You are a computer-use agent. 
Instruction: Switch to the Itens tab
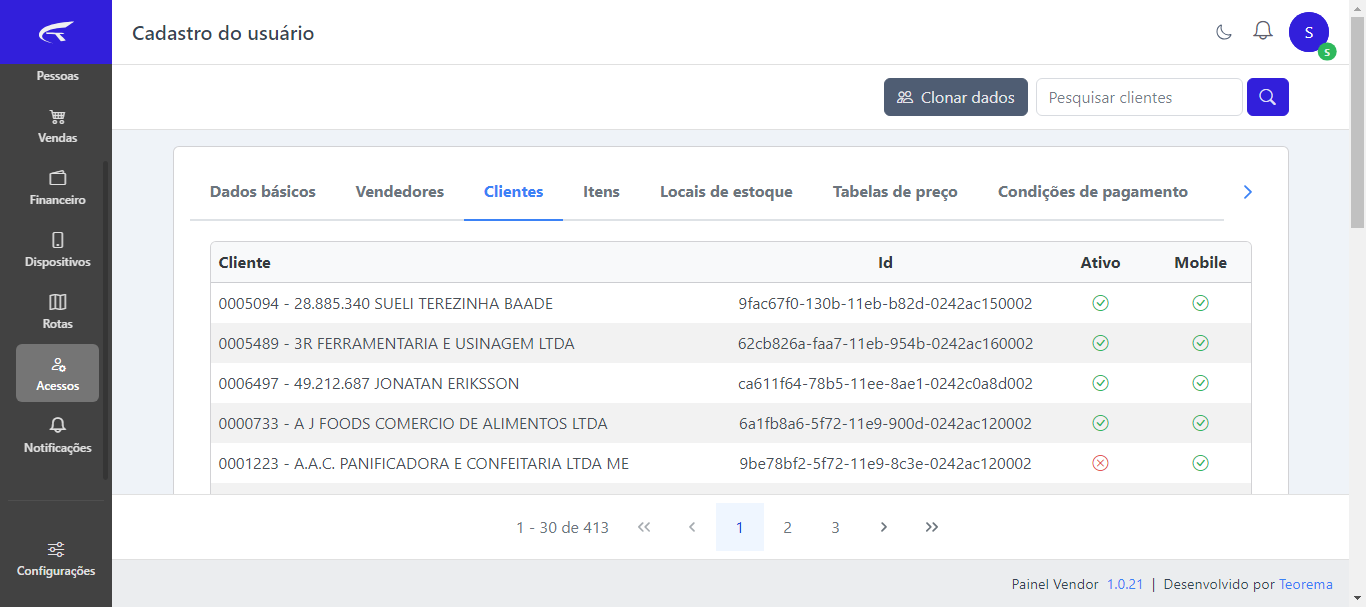click(x=602, y=192)
